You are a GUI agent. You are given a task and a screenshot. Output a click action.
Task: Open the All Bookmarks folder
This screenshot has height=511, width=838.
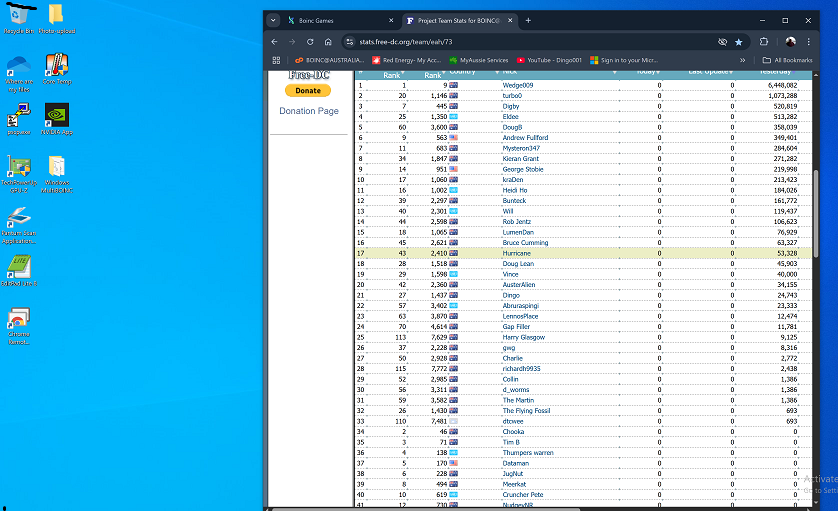click(x=787, y=60)
